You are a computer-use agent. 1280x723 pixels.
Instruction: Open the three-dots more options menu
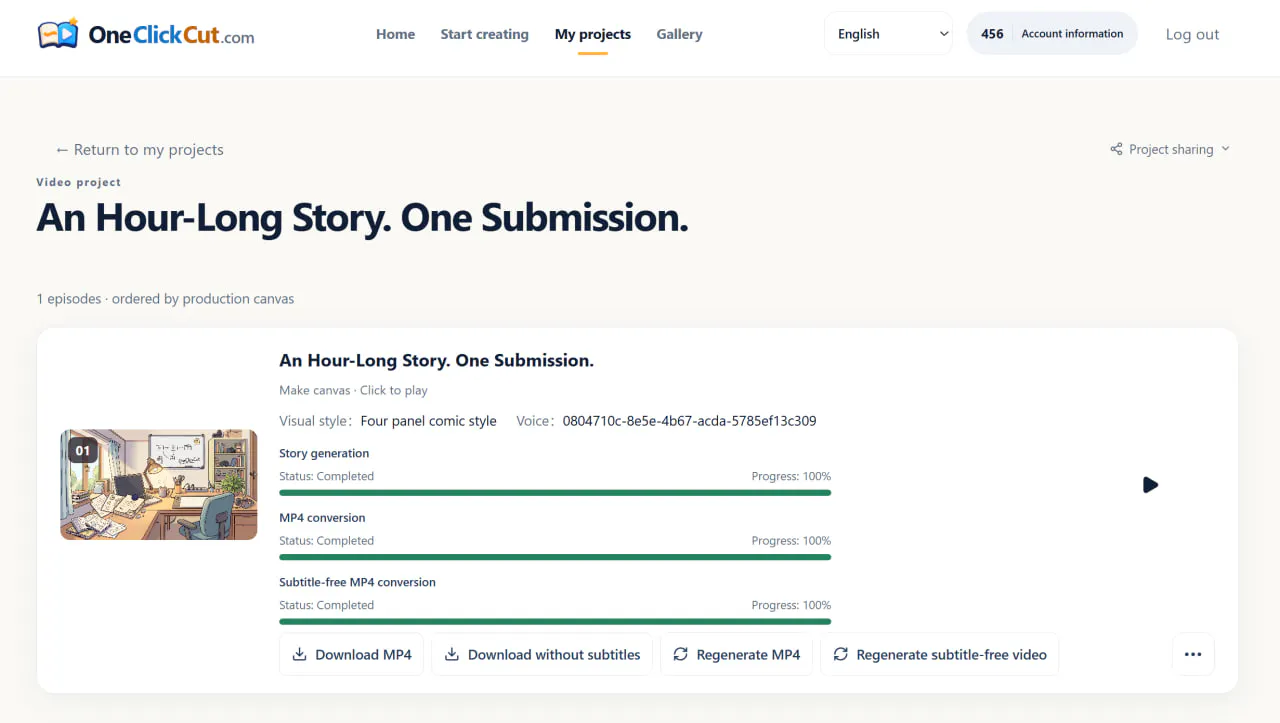coord(1192,654)
